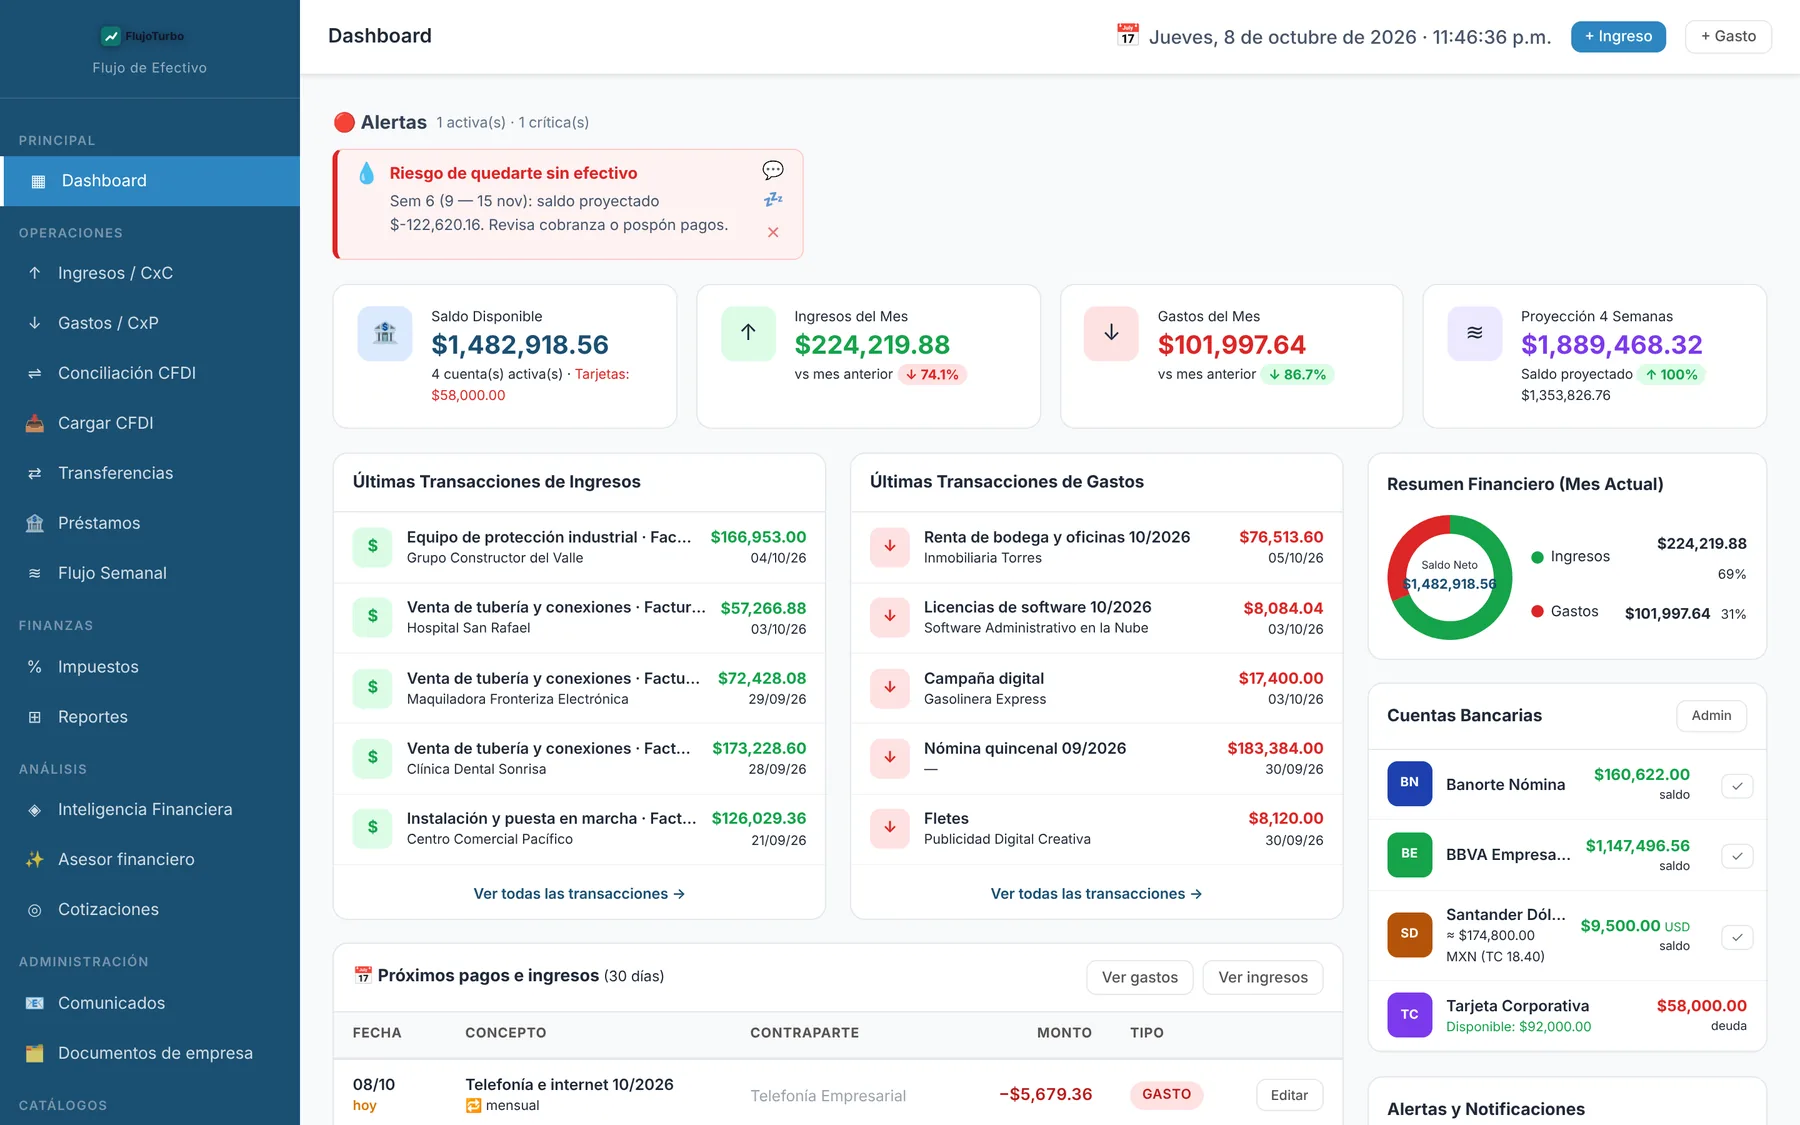
Task: Click the FlujoTurbo logo
Action: [x=143, y=36]
